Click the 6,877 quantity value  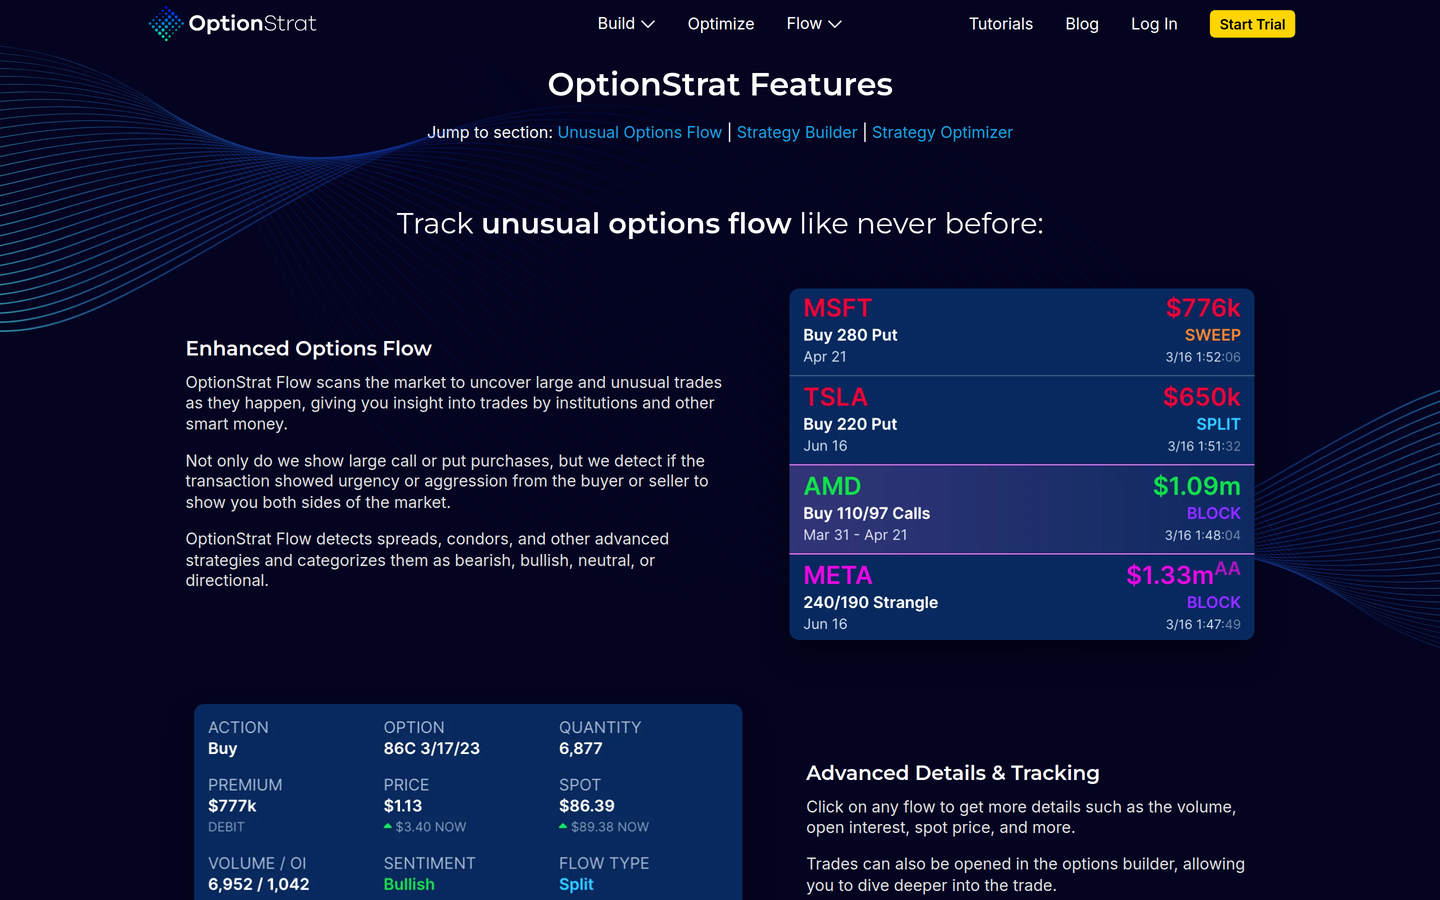pos(581,748)
